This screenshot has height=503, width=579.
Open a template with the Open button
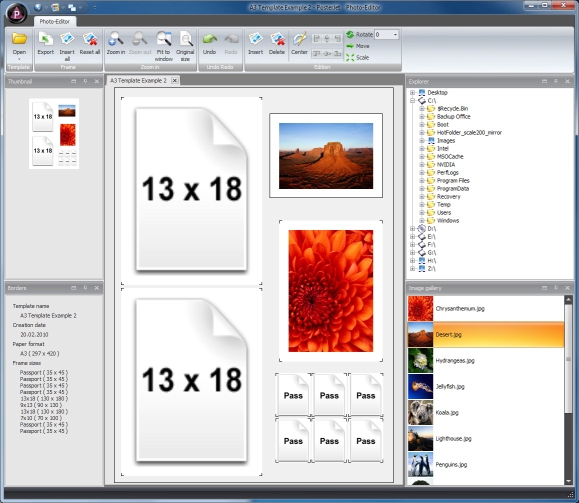point(19,46)
